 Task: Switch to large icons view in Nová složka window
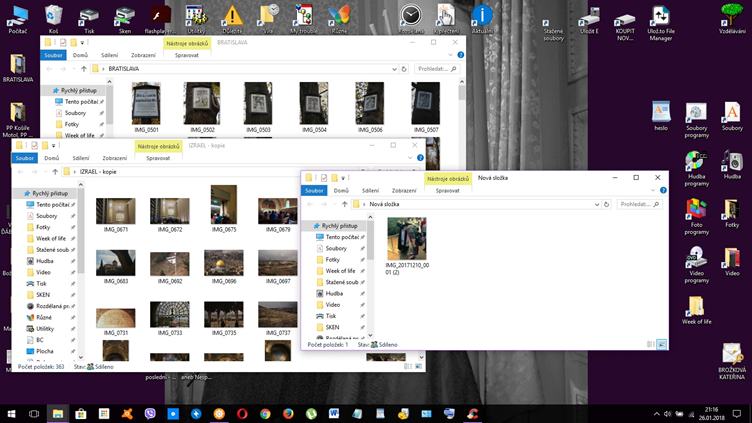661,344
